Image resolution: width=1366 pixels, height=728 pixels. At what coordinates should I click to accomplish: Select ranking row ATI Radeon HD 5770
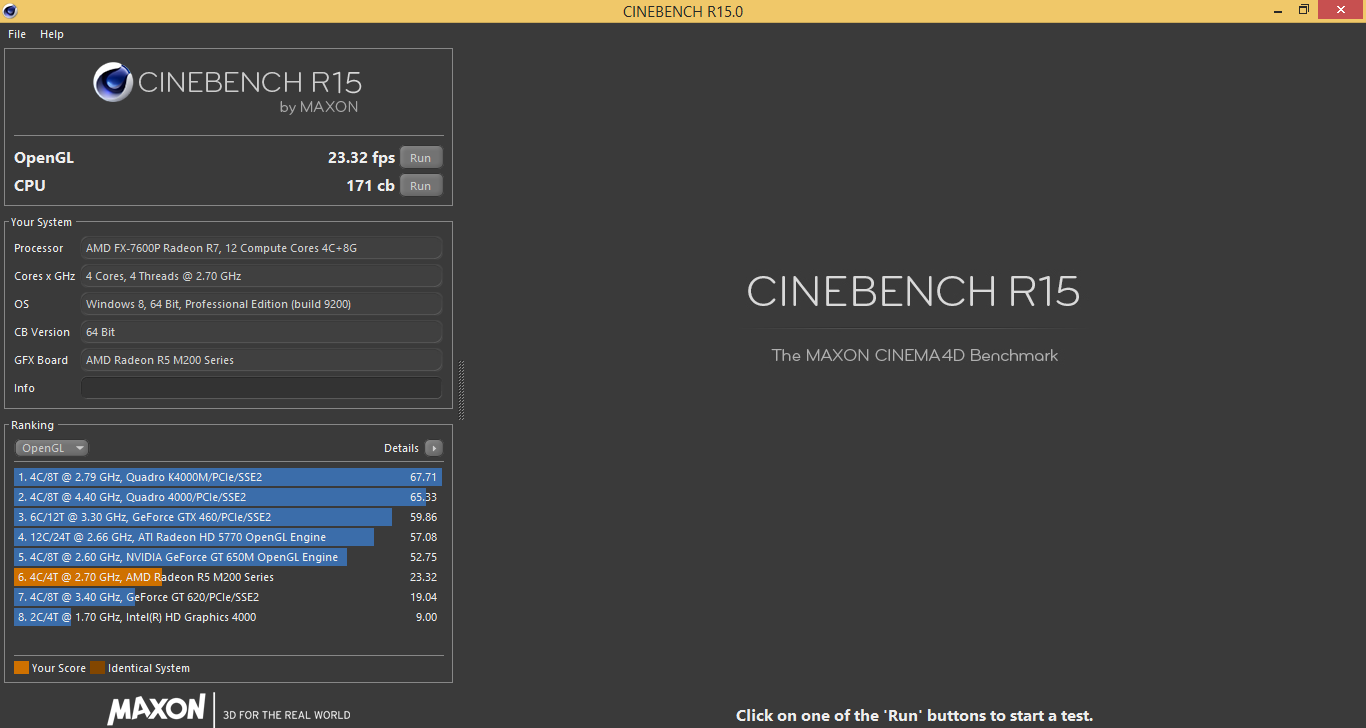click(x=228, y=537)
